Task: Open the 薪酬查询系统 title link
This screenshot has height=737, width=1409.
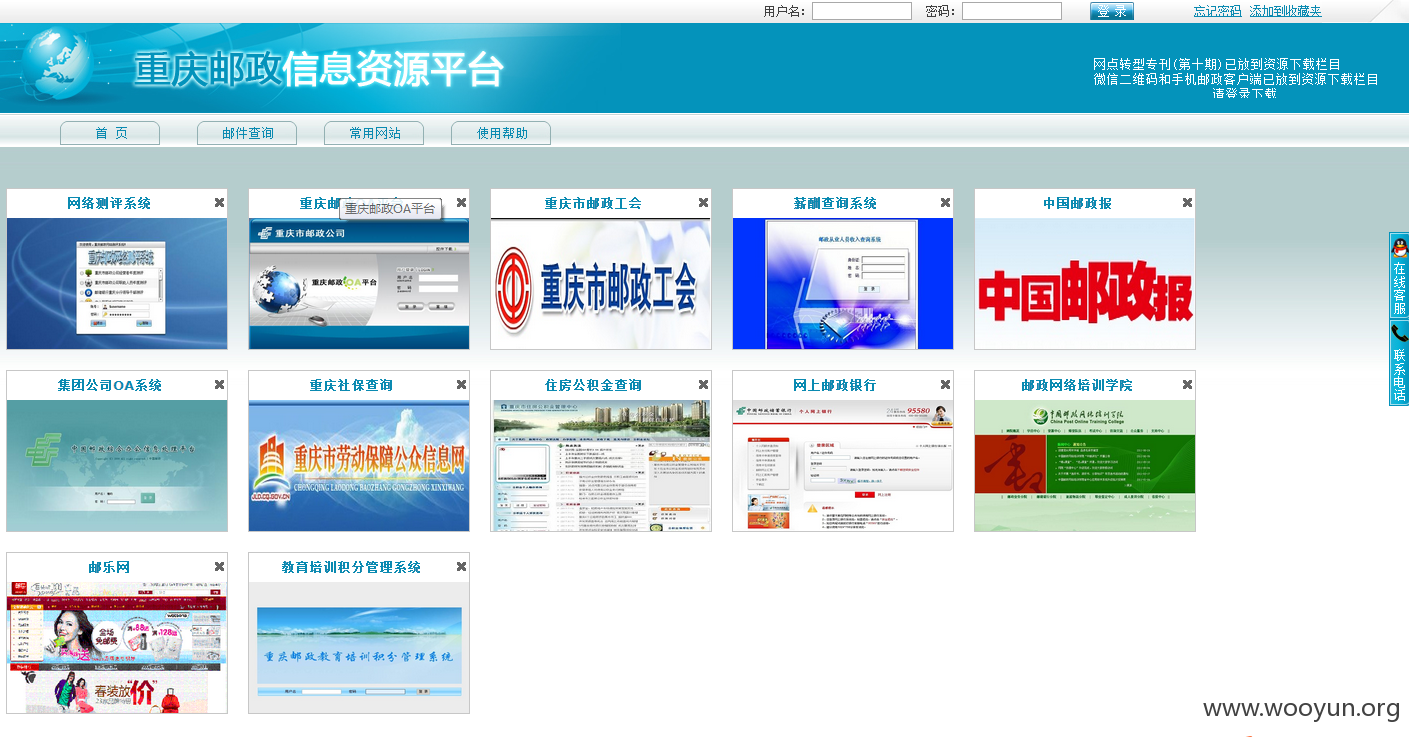Action: [x=835, y=203]
